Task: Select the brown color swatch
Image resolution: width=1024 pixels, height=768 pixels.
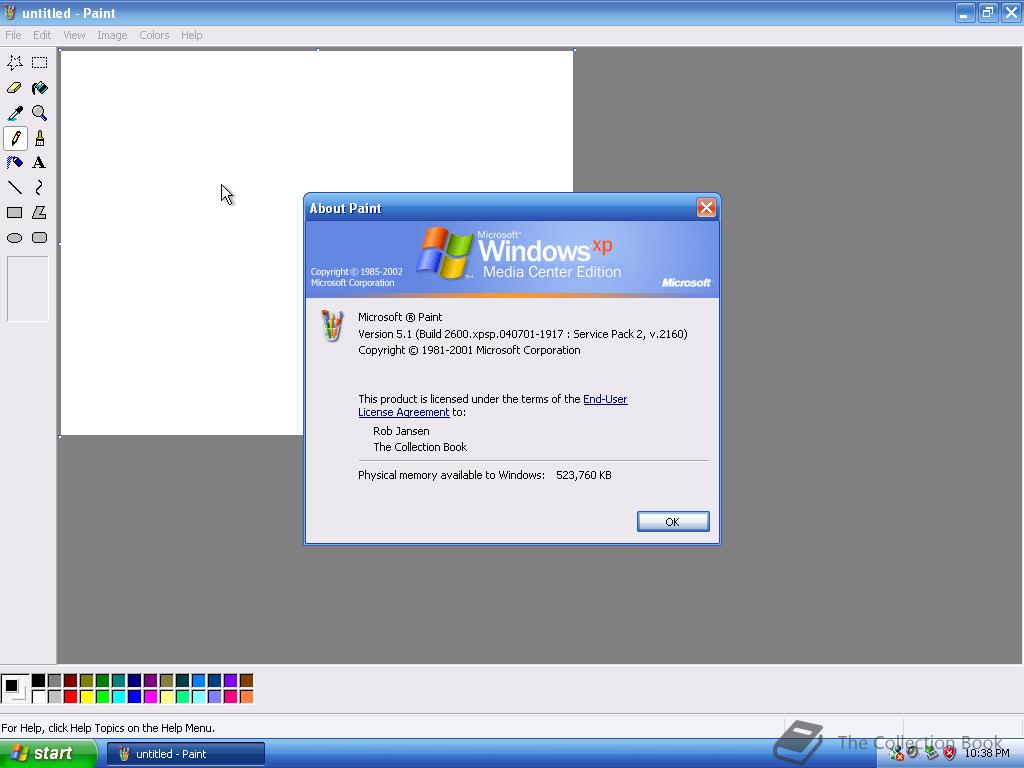Action: coord(246,681)
